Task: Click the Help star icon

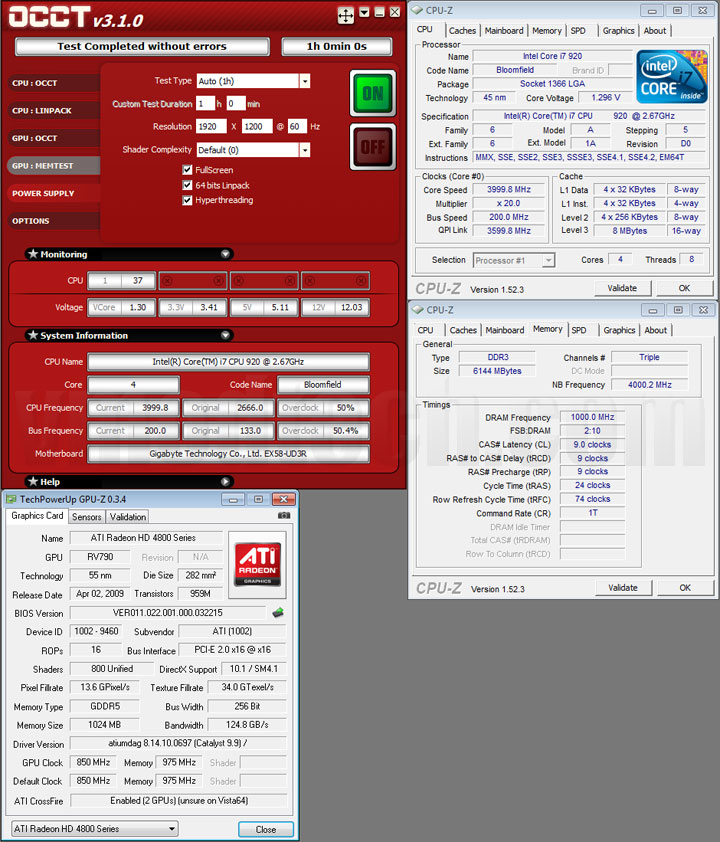Action: [33, 481]
